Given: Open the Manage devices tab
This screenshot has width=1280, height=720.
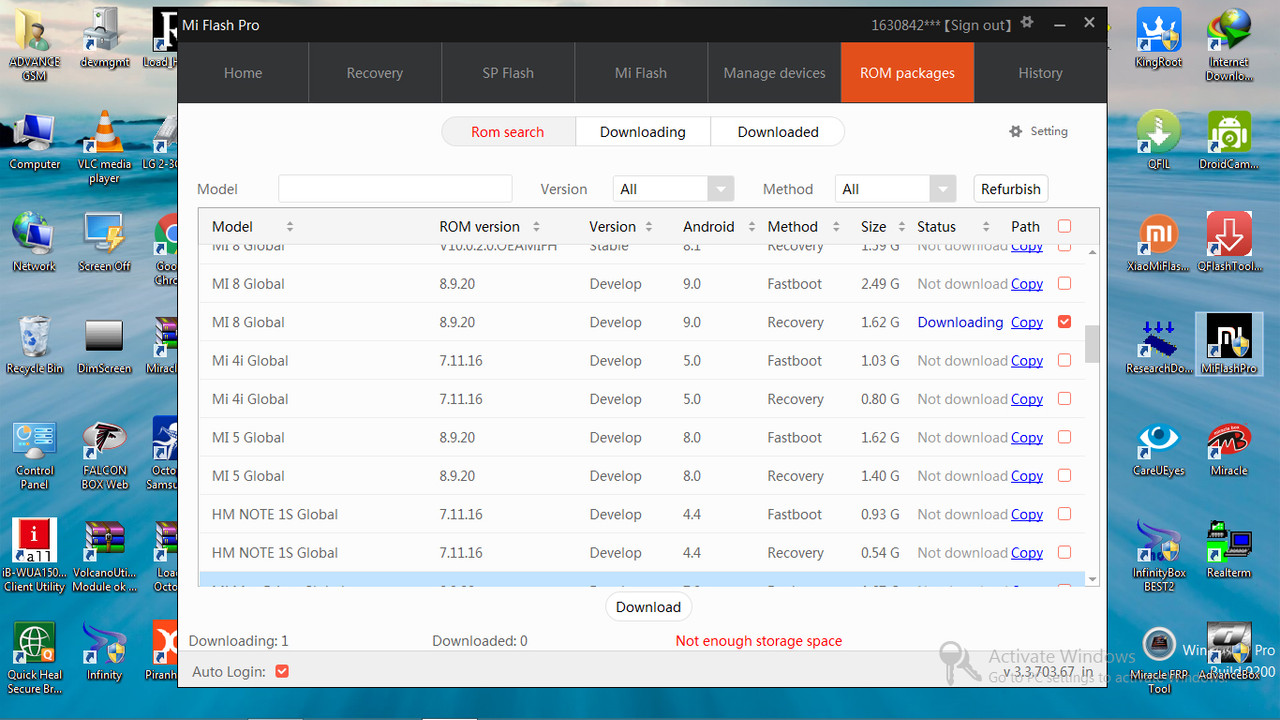Looking at the screenshot, I should coord(774,73).
